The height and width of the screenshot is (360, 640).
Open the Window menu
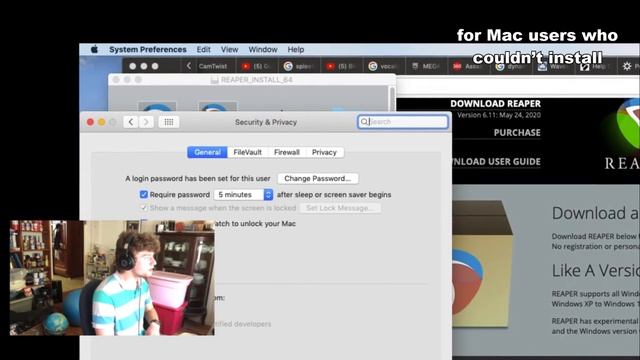tap(263, 49)
